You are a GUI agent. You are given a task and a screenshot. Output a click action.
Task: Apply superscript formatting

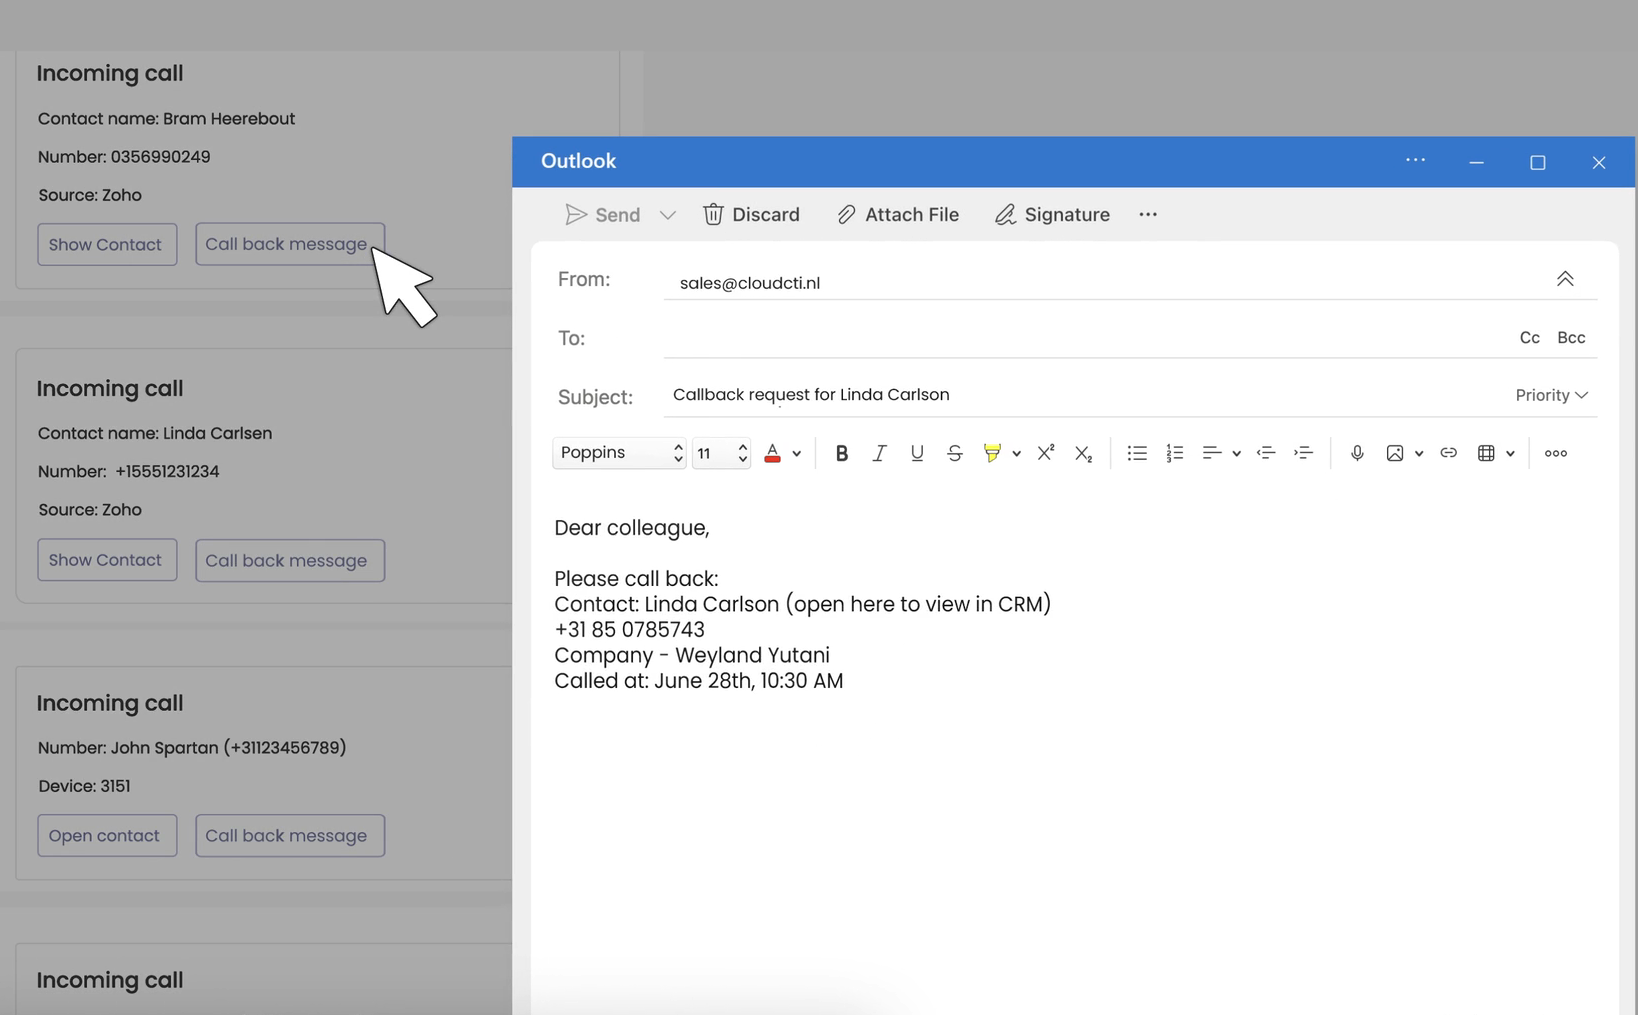[x=1046, y=453]
